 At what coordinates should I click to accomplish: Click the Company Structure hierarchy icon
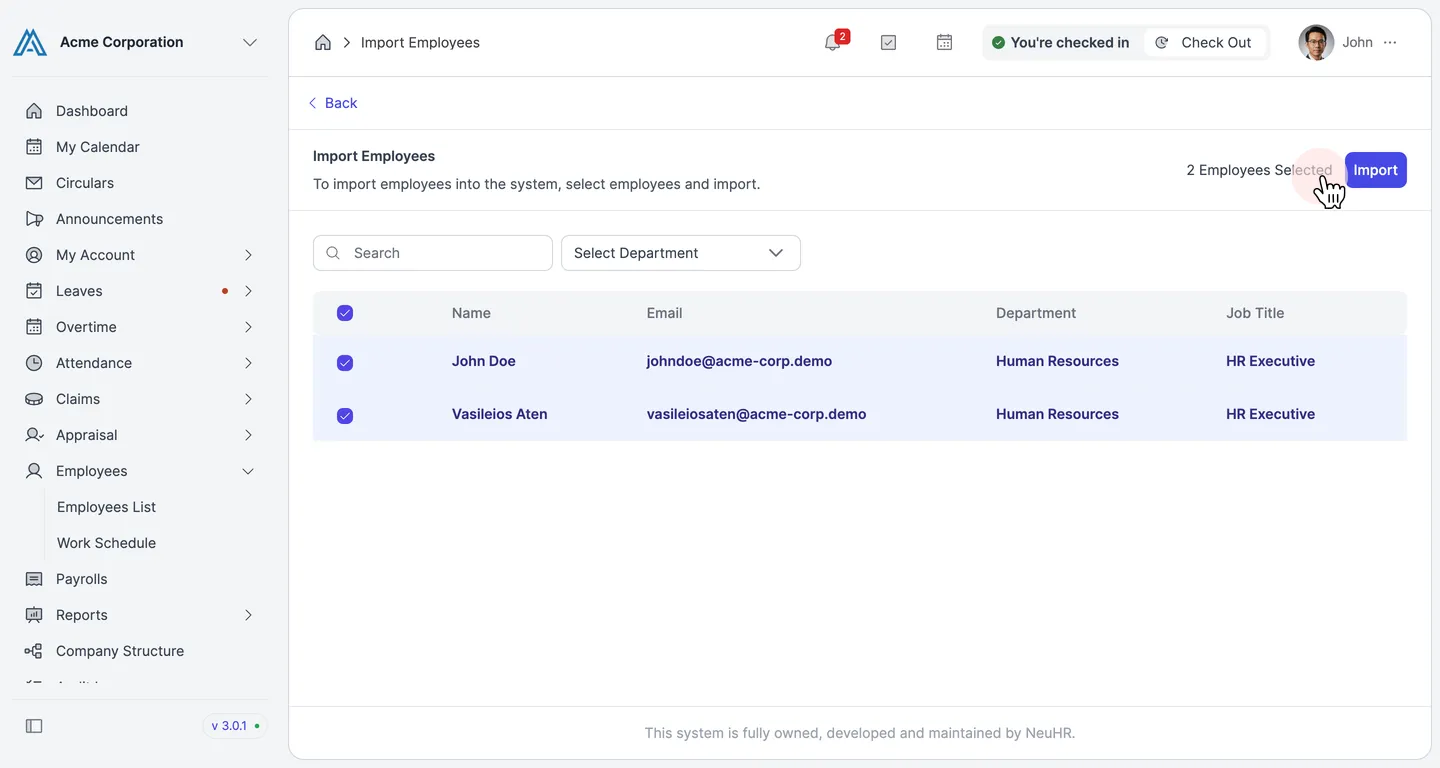(x=34, y=651)
